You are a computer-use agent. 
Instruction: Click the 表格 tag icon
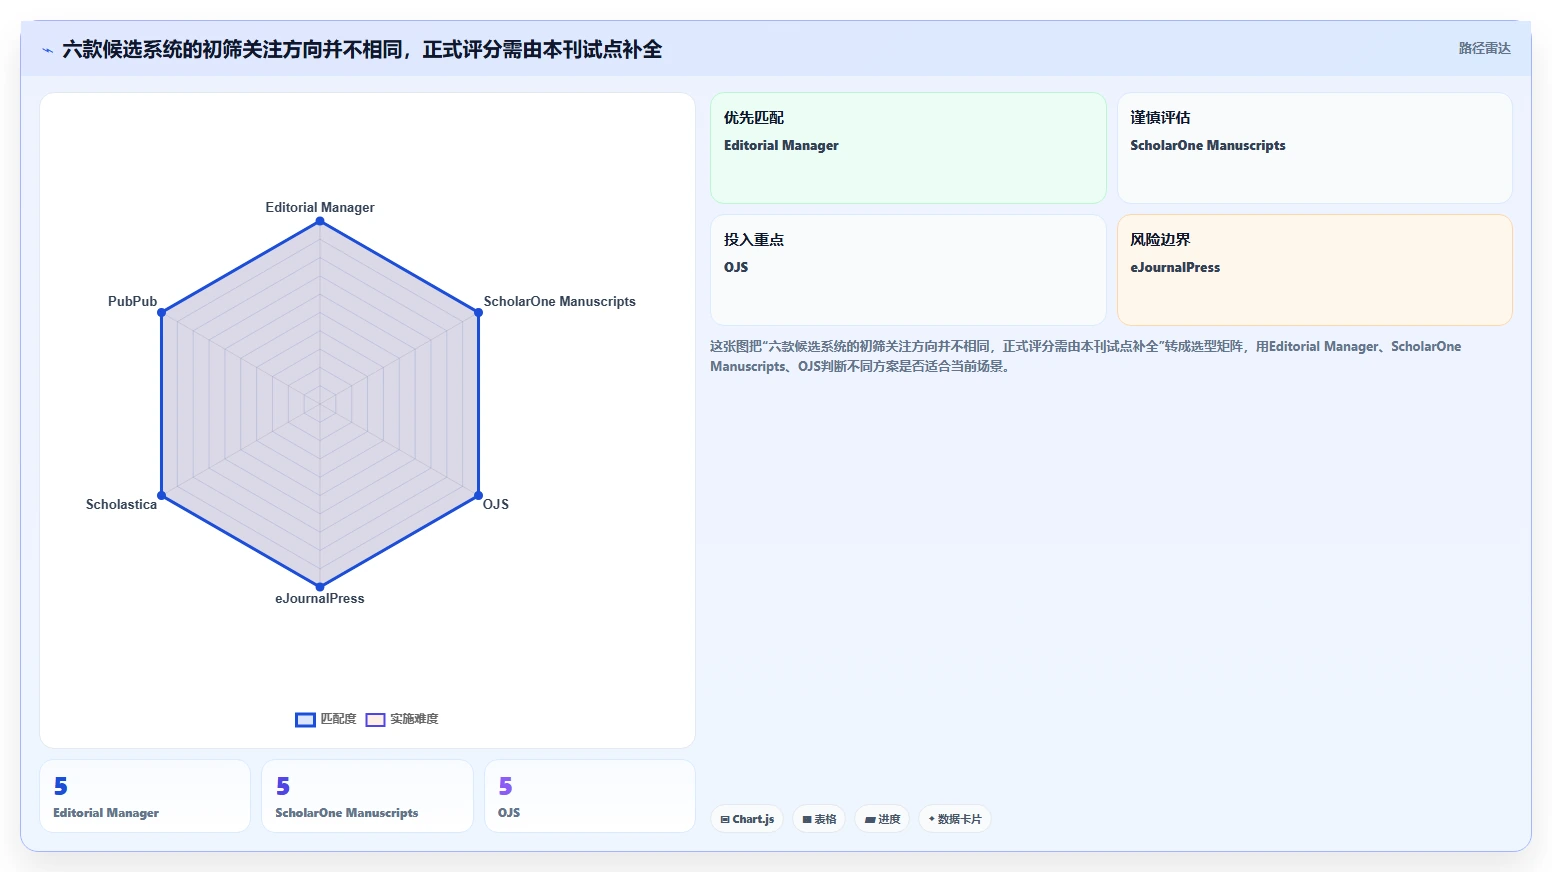[x=807, y=819]
